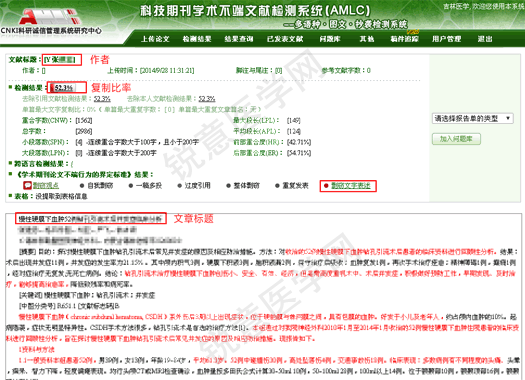
Task: Click the red dot beside 剽窃文字表述
Action: (326, 185)
